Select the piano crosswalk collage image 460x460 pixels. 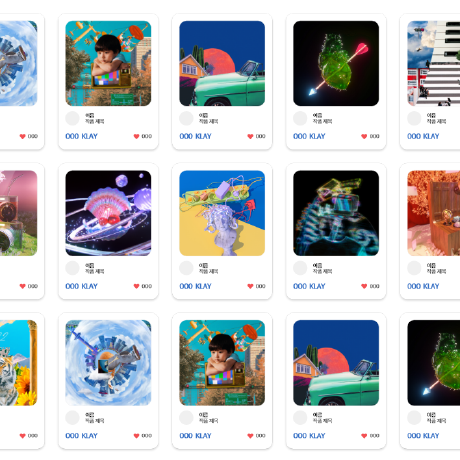click(x=434, y=63)
